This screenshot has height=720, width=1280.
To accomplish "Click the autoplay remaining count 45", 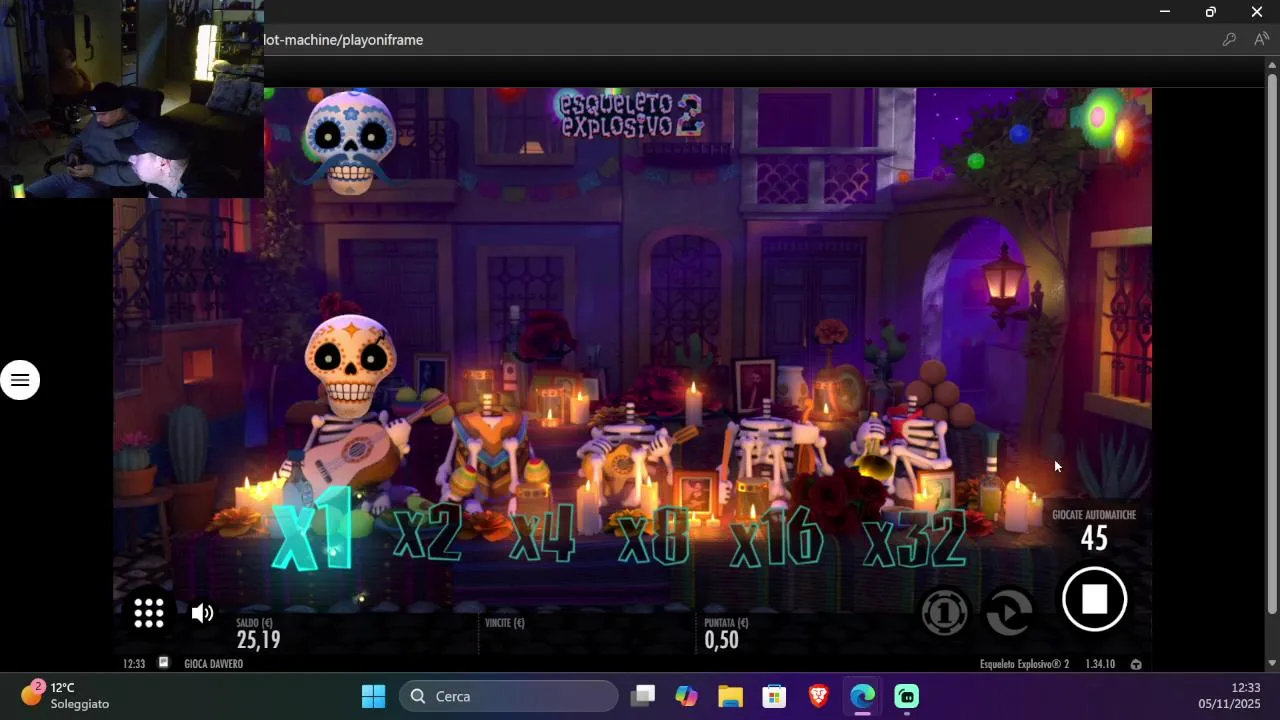I will pyautogui.click(x=1094, y=539).
